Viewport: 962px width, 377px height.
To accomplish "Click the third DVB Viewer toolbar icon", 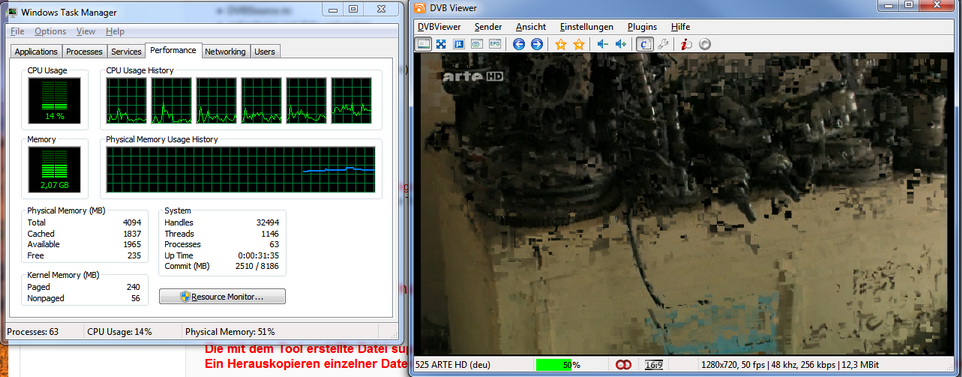I will [x=459, y=44].
